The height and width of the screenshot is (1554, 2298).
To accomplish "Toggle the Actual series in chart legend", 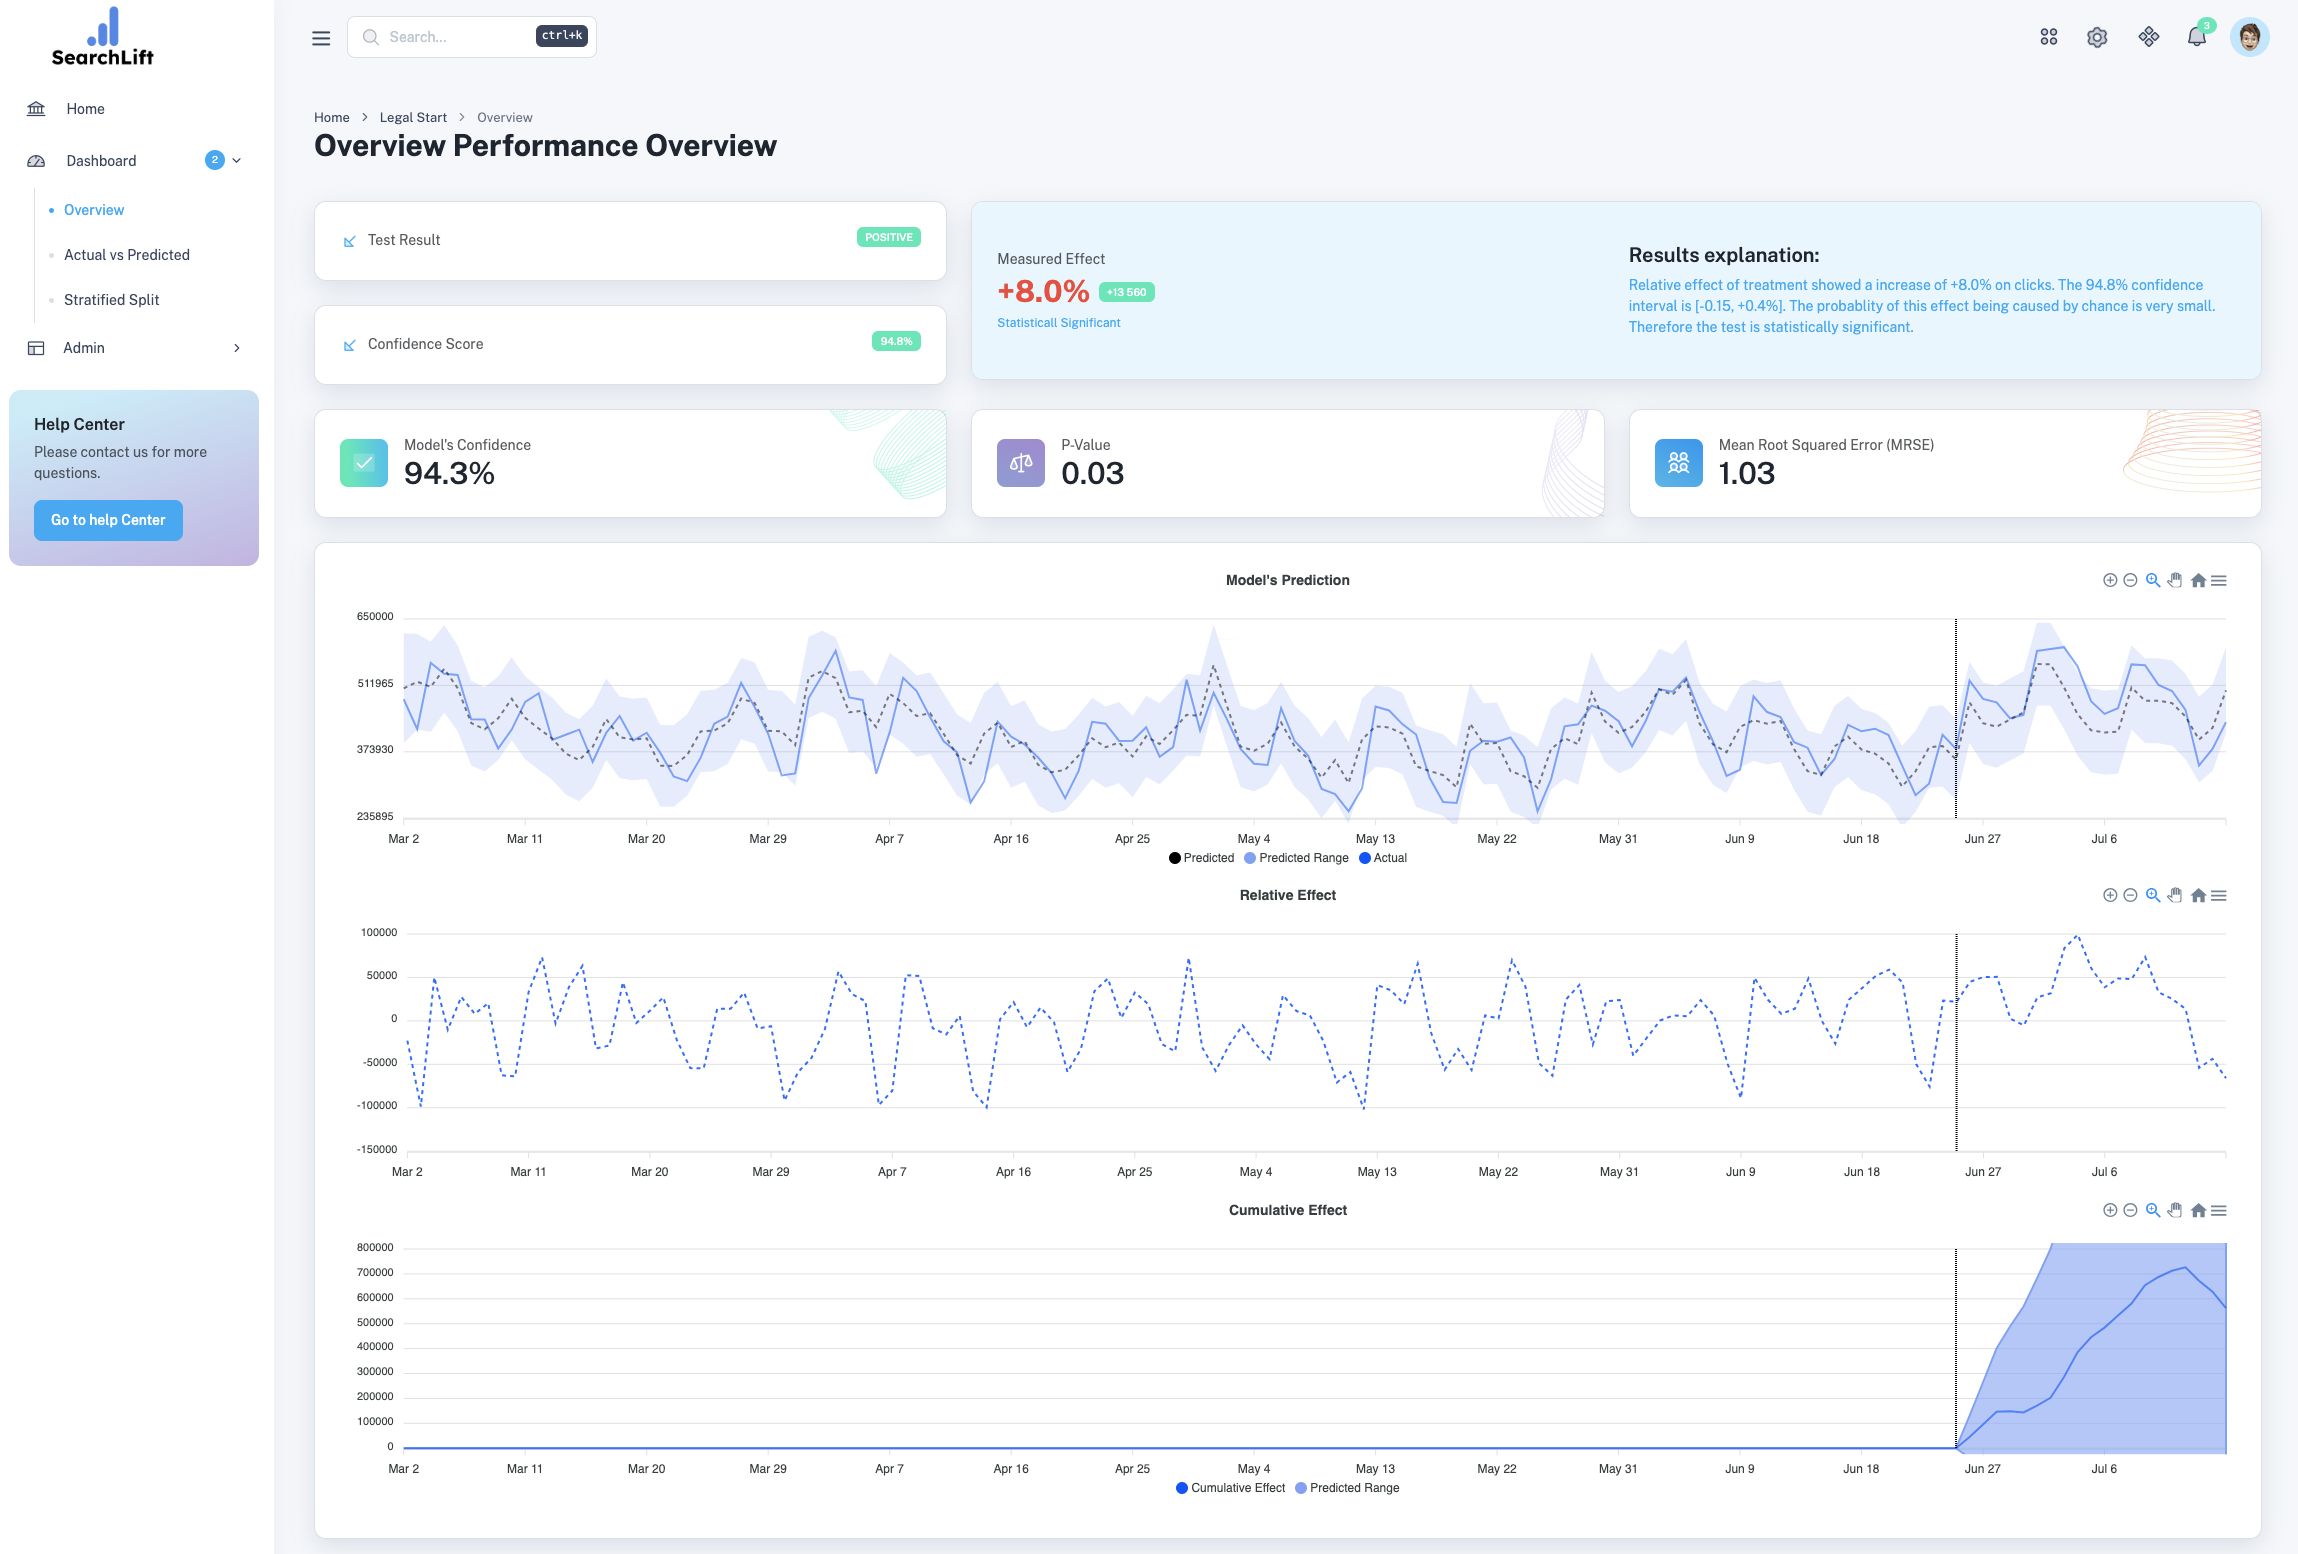I will [1383, 858].
